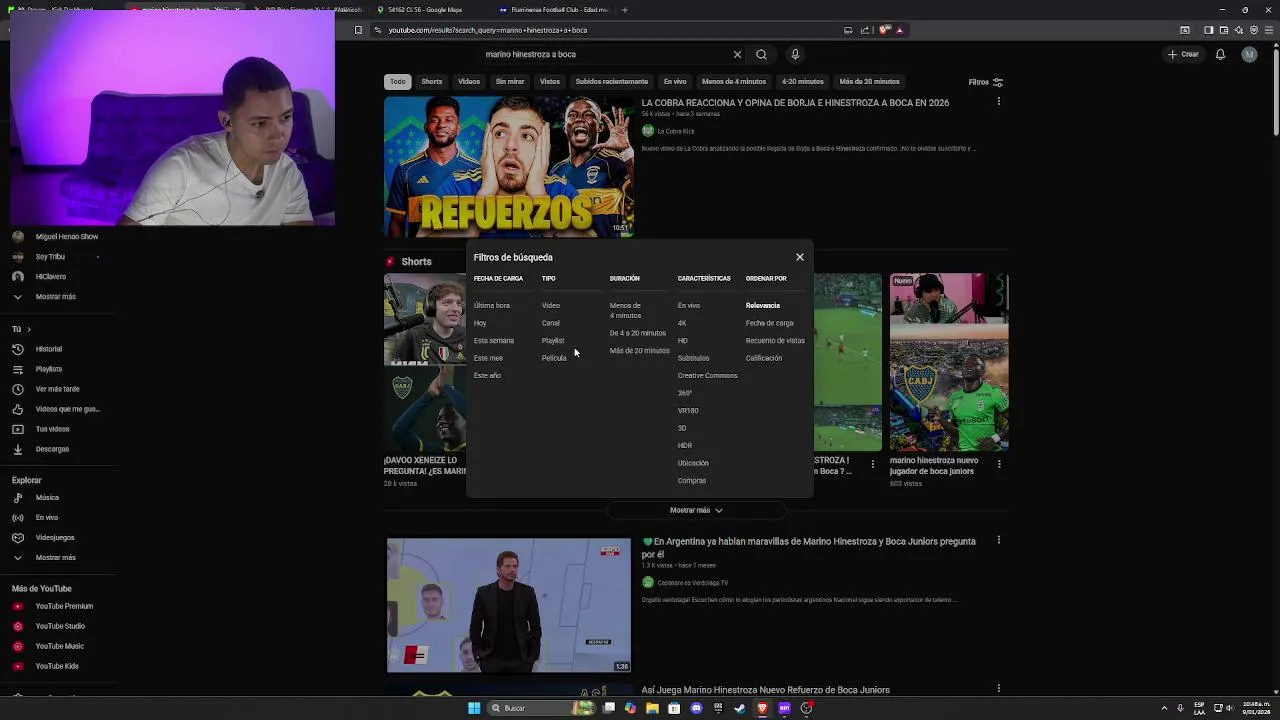Click the Windows Start button
The width and height of the screenshot is (1280, 720).
[x=474, y=708]
